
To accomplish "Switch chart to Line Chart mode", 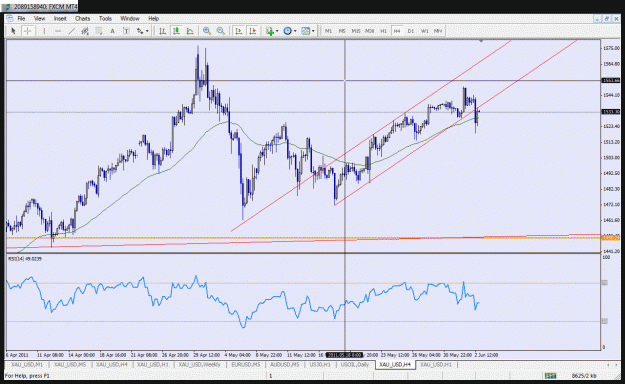I will [x=190, y=31].
